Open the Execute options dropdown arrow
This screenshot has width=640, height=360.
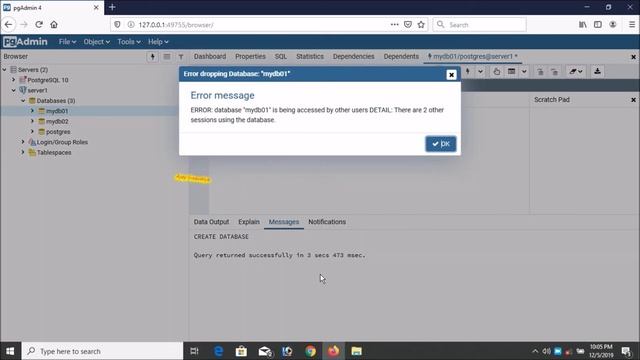(480, 71)
